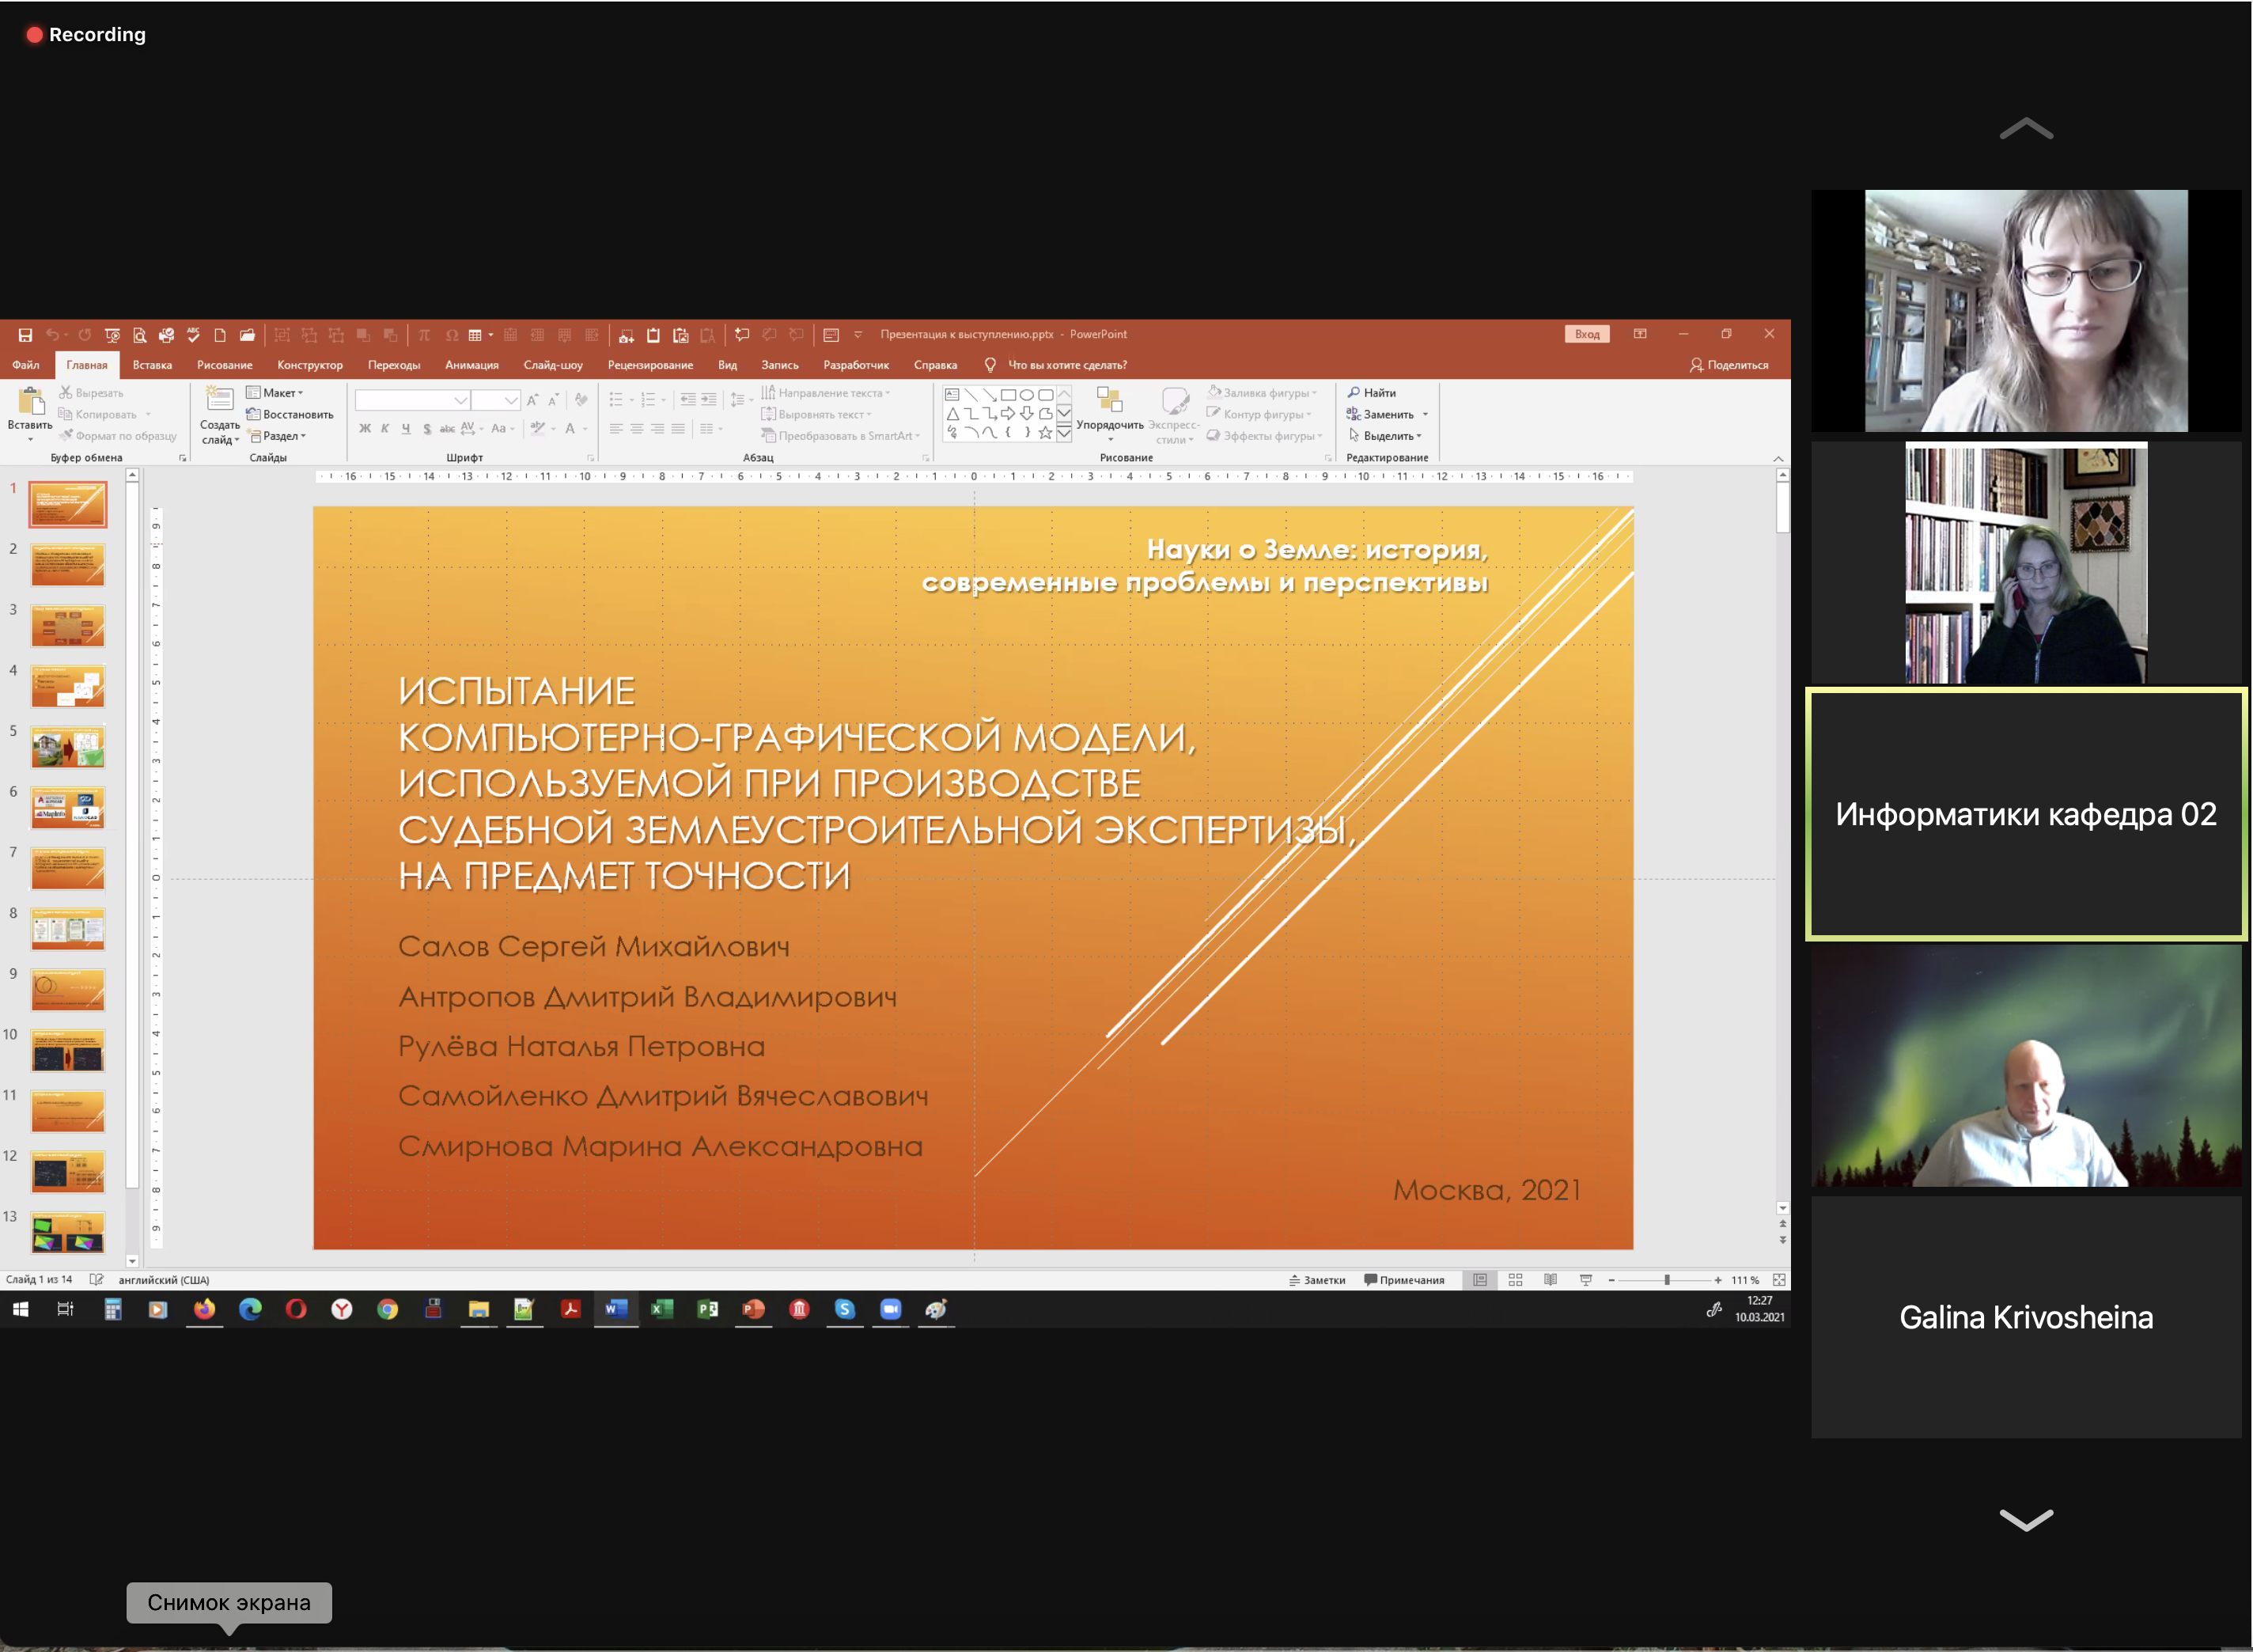Open the Вставка ribbon tab
The width and height of the screenshot is (2253, 1652).
click(x=152, y=365)
